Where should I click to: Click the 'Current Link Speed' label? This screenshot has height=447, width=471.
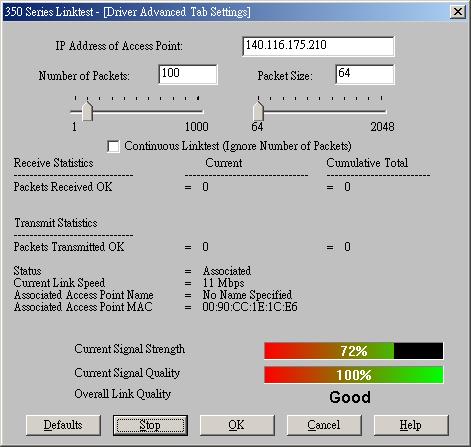point(59,283)
